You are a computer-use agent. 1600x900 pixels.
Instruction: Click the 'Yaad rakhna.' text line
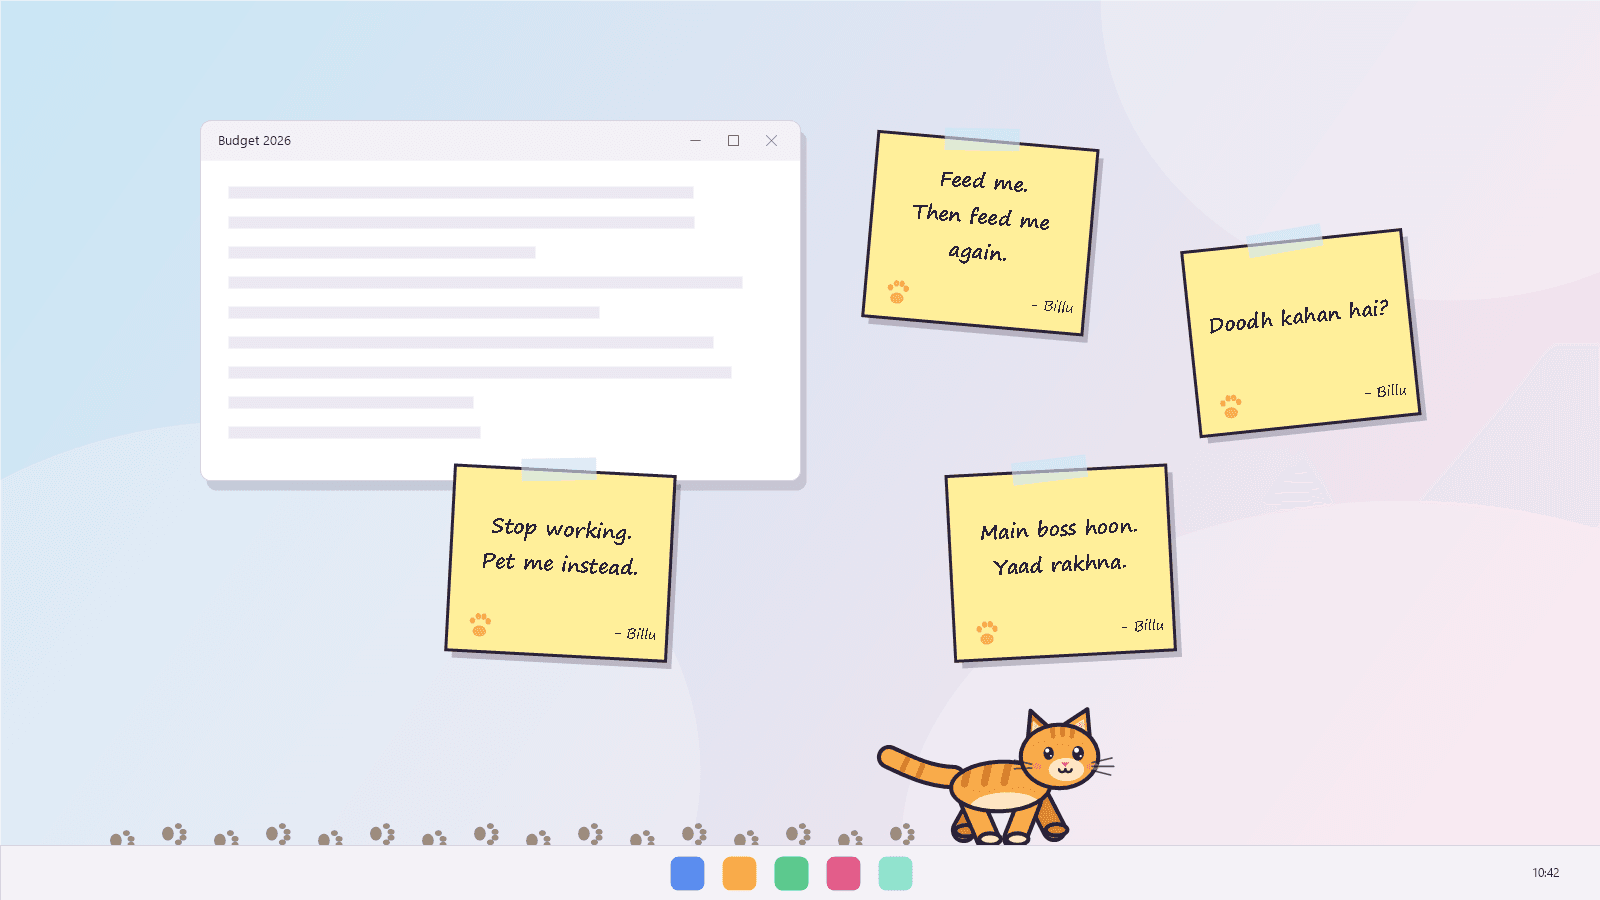(x=1060, y=565)
